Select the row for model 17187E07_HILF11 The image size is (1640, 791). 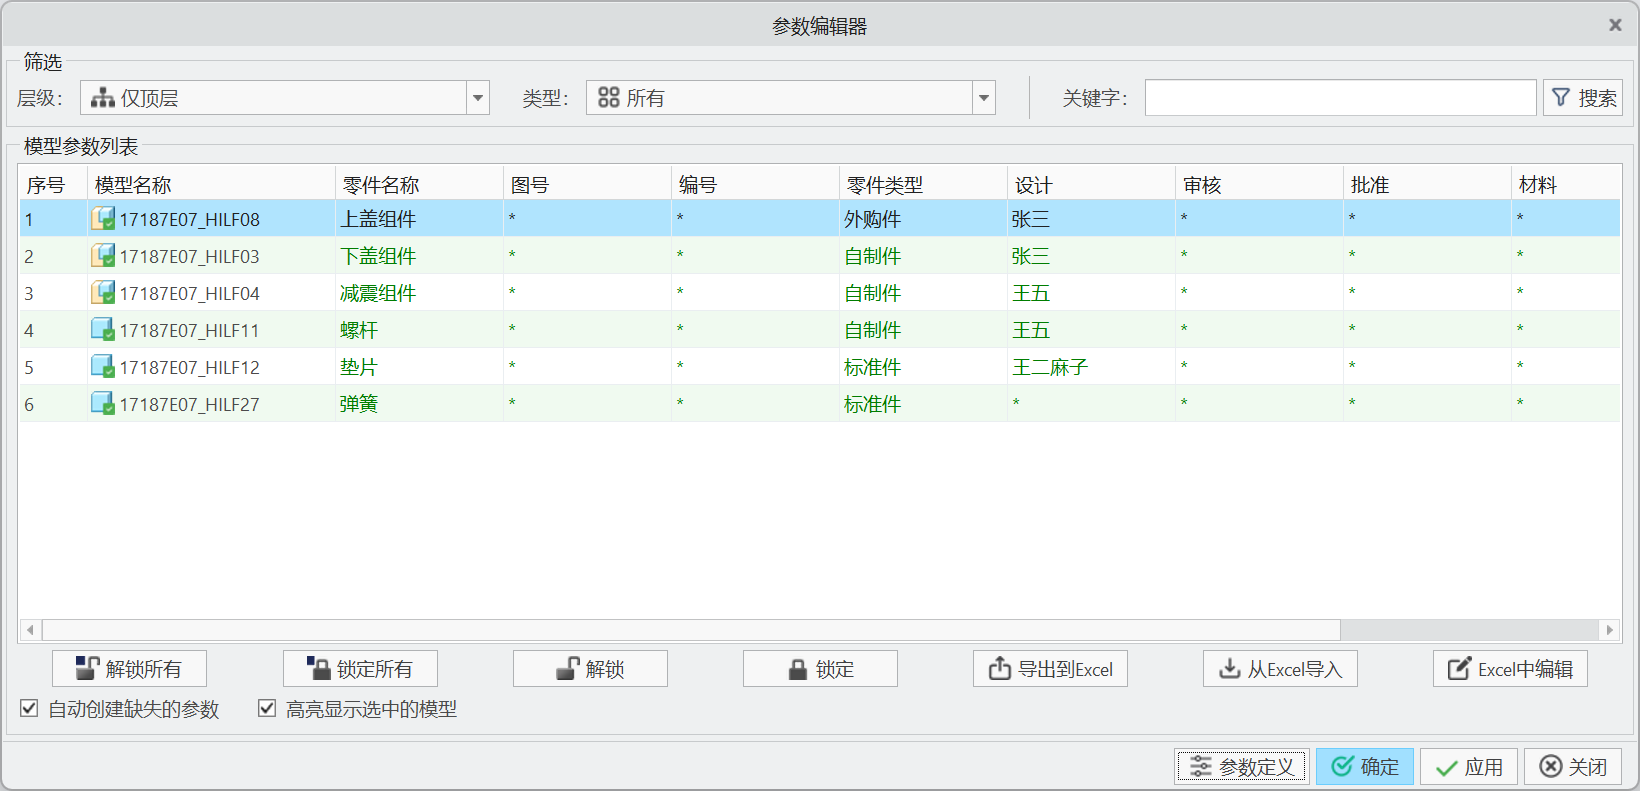point(189,330)
